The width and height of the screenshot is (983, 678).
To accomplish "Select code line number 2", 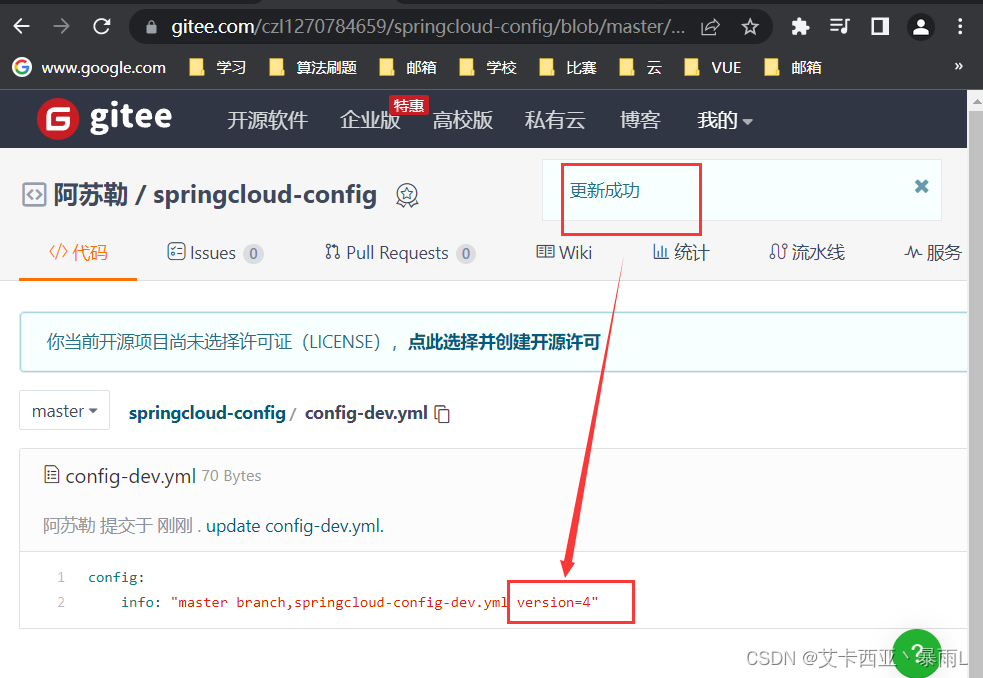I will click(x=61, y=602).
